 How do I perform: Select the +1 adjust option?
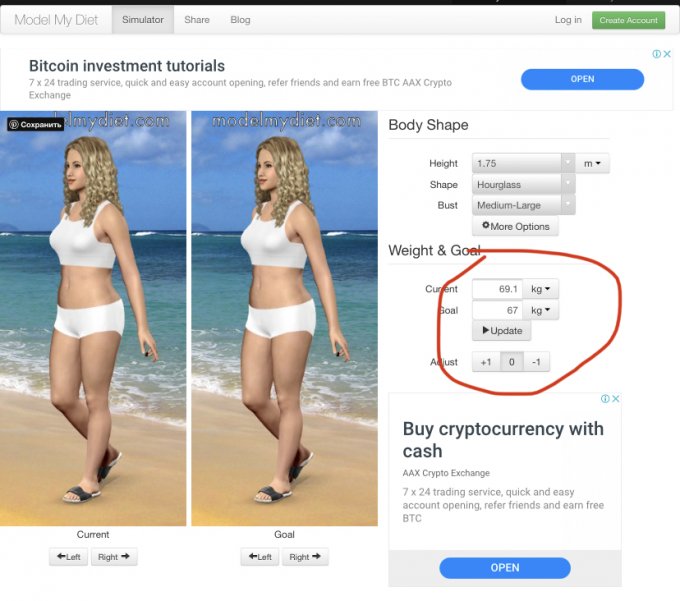pyautogui.click(x=486, y=362)
